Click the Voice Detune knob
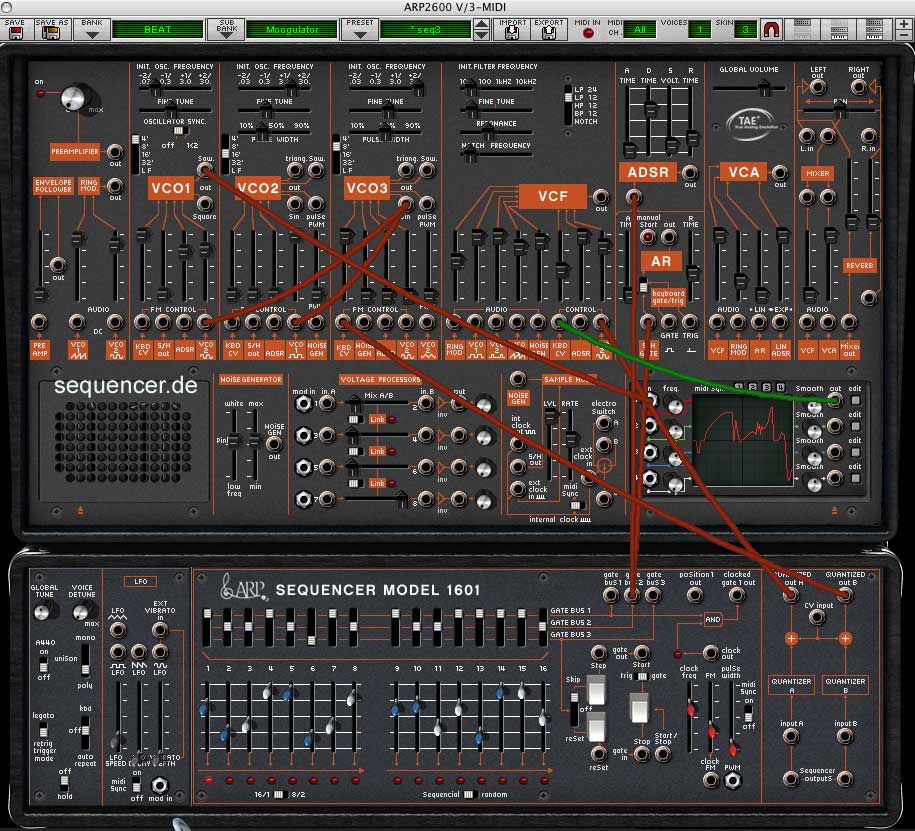Screen dimensions: 915x831 click(81, 612)
